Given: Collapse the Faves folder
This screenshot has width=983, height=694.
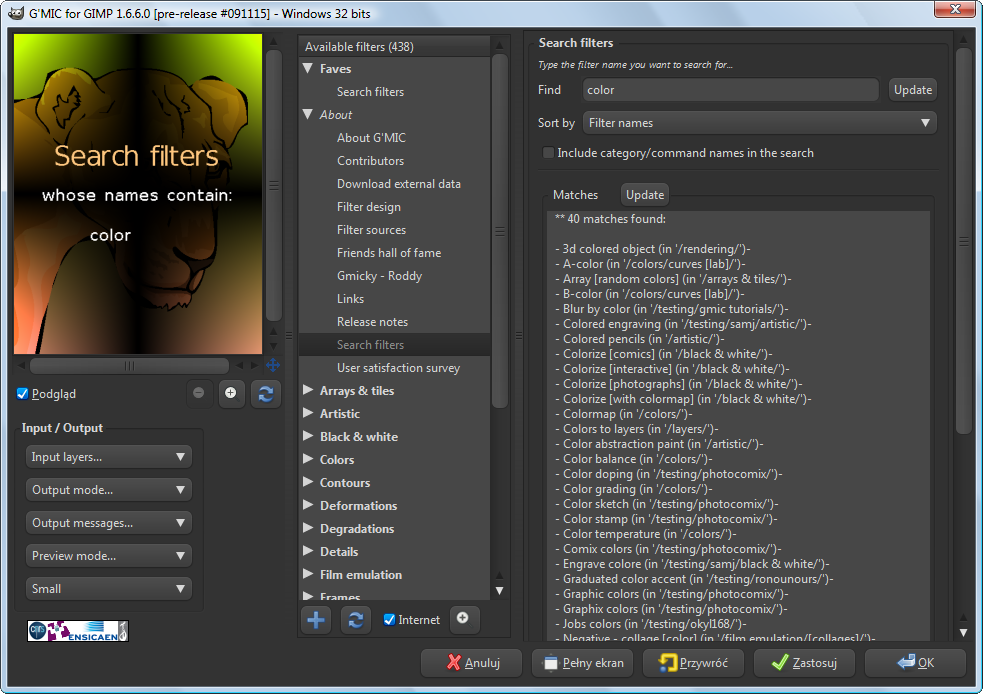Looking at the screenshot, I should pos(308,68).
